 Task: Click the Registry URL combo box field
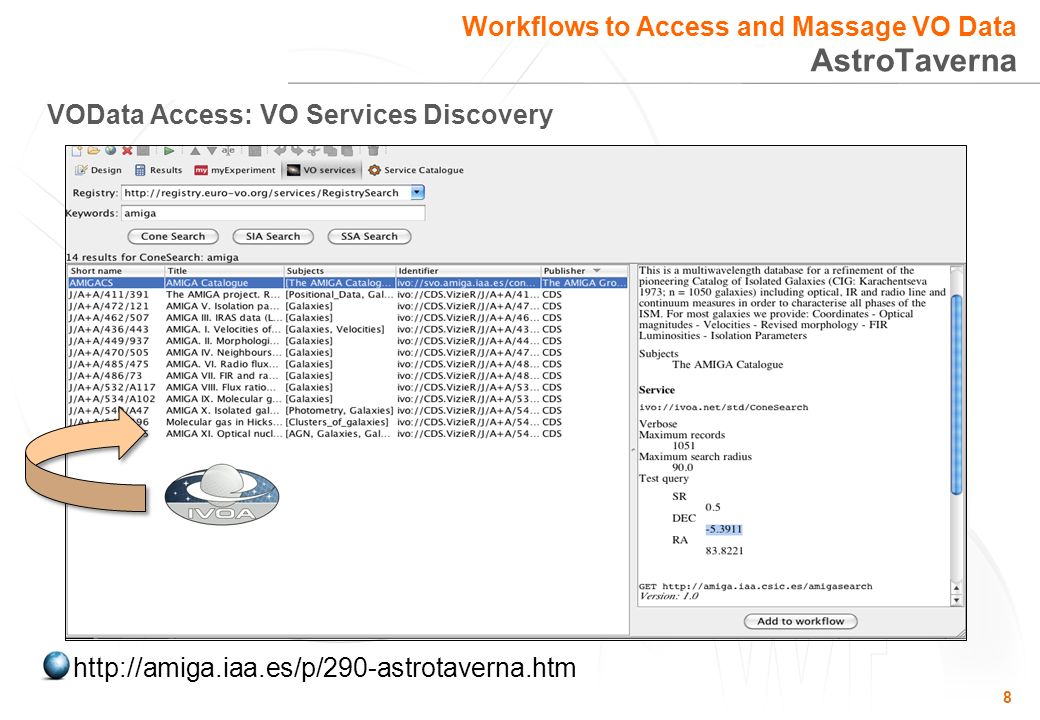[x=273, y=193]
